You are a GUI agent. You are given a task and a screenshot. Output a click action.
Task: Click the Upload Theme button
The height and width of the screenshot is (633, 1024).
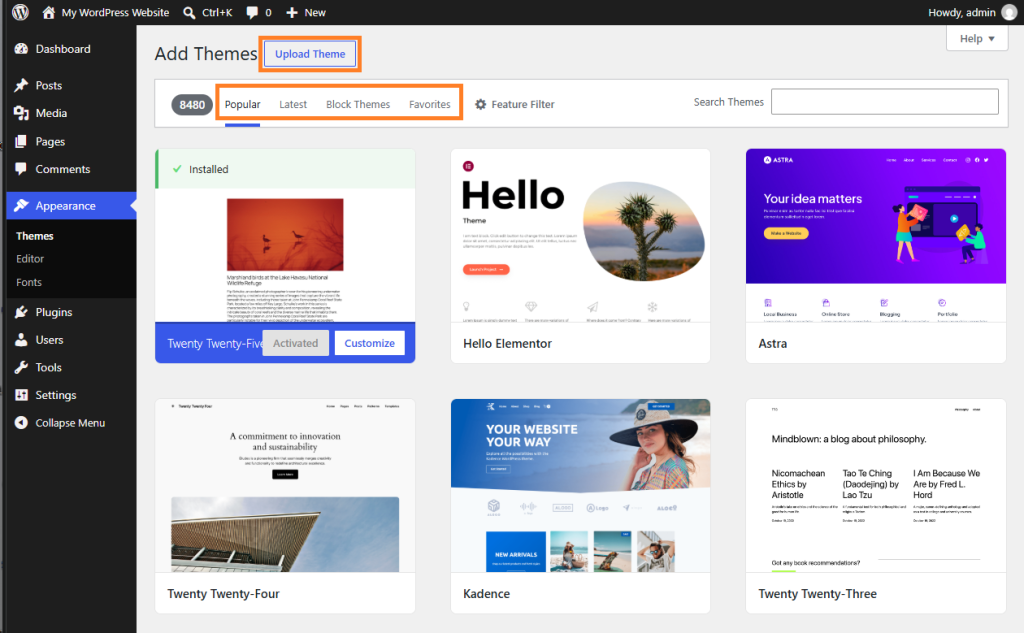(x=310, y=54)
